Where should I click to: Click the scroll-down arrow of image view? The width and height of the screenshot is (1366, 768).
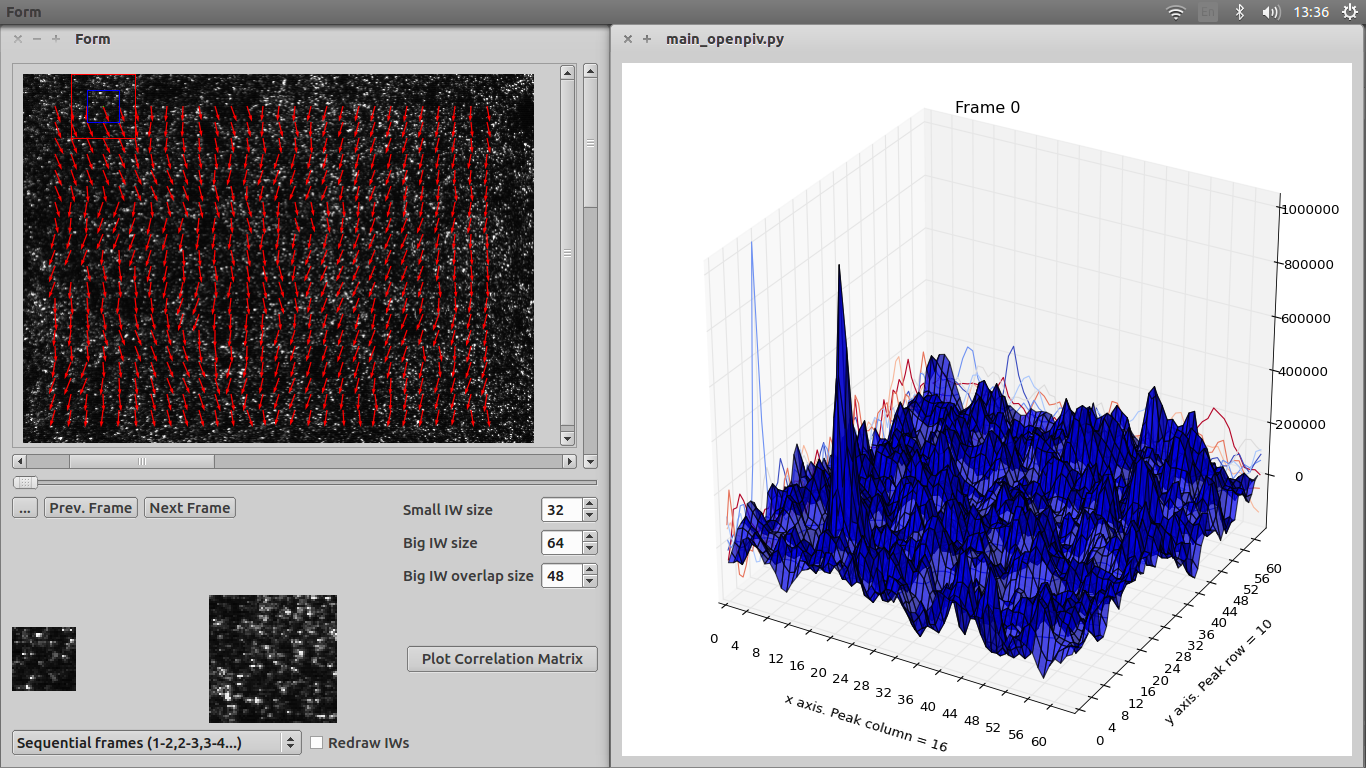tap(568, 438)
